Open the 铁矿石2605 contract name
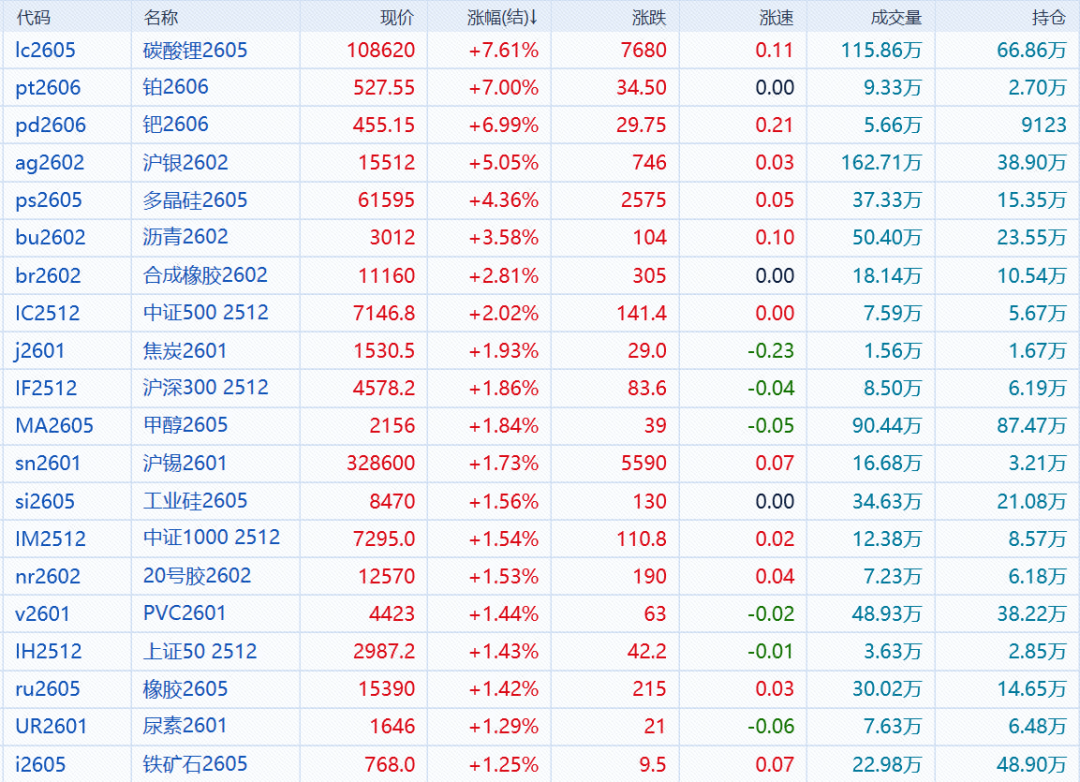 tap(195, 764)
